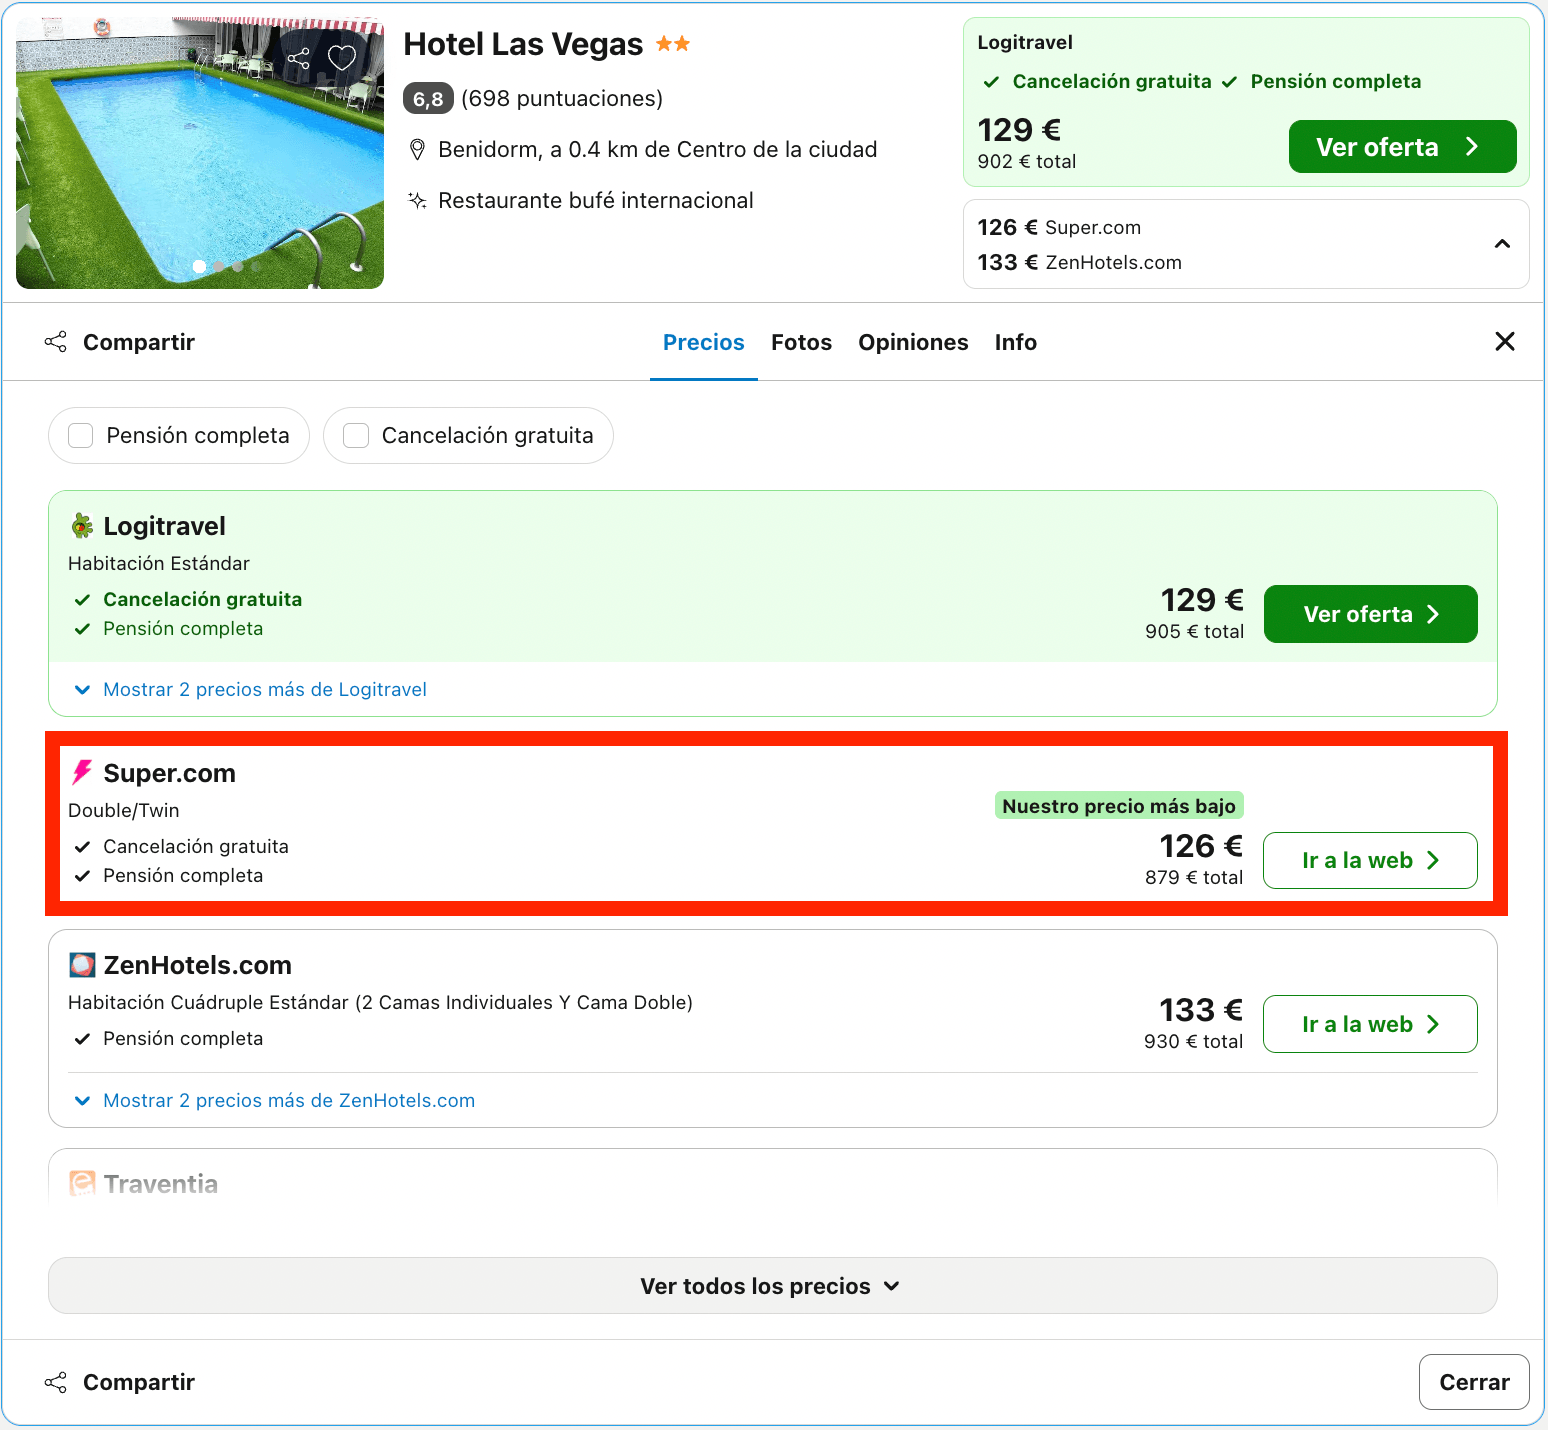
Task: Click the hotel pool photo thumbnail
Action: point(200,153)
